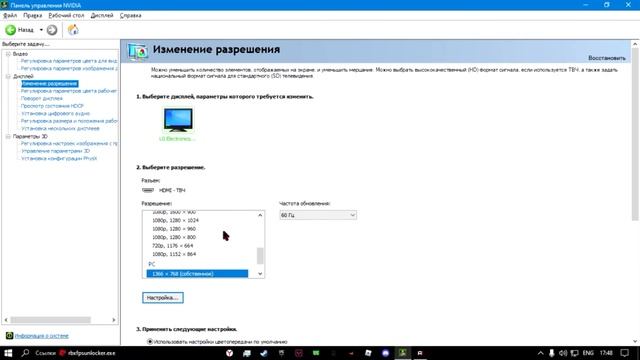Open Регулировка настроек изображения с просмотром

click(69, 144)
